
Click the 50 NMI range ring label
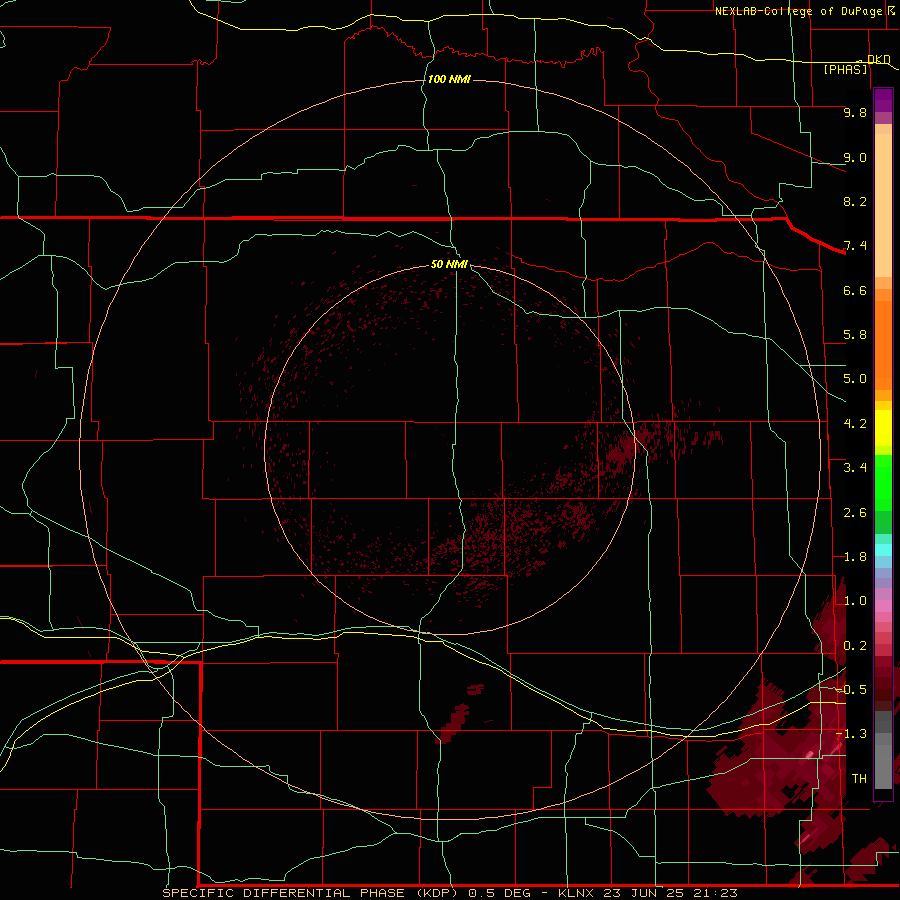[449, 264]
